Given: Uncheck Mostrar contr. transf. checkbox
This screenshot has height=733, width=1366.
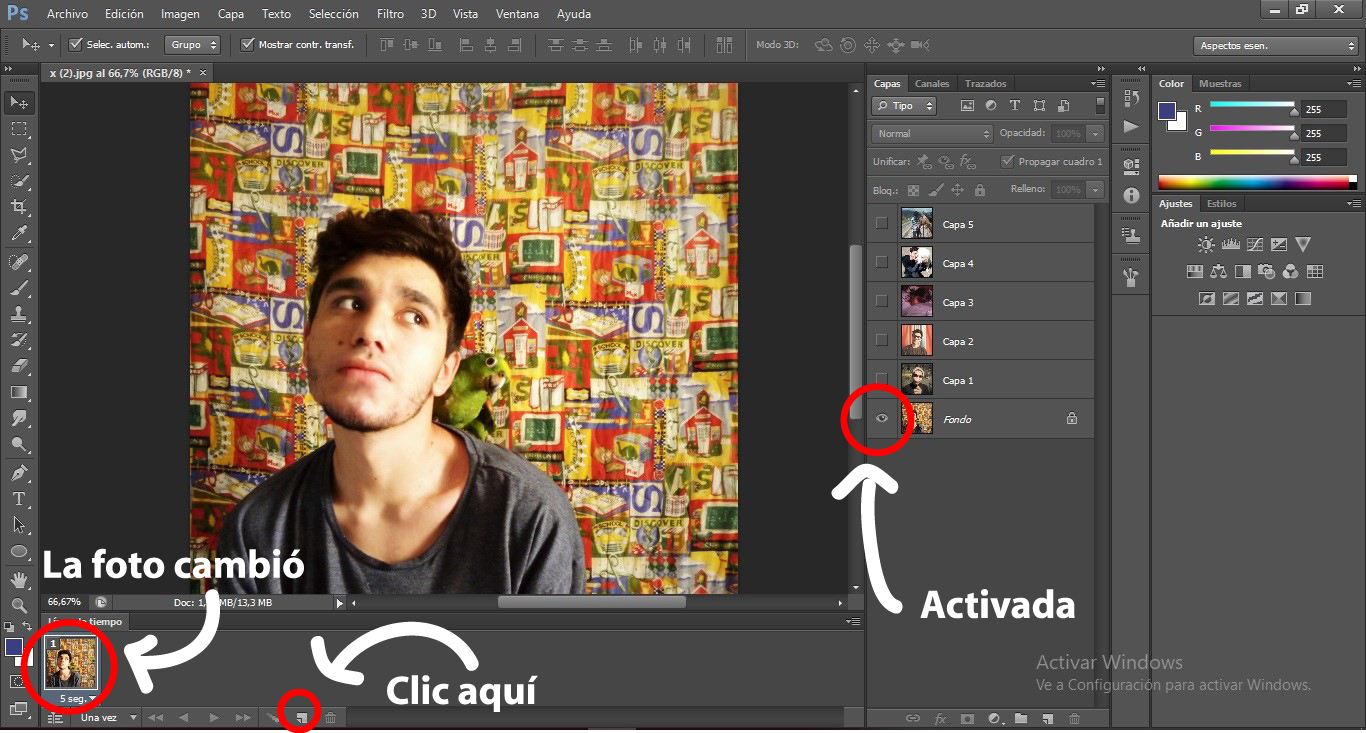Looking at the screenshot, I should [249, 44].
